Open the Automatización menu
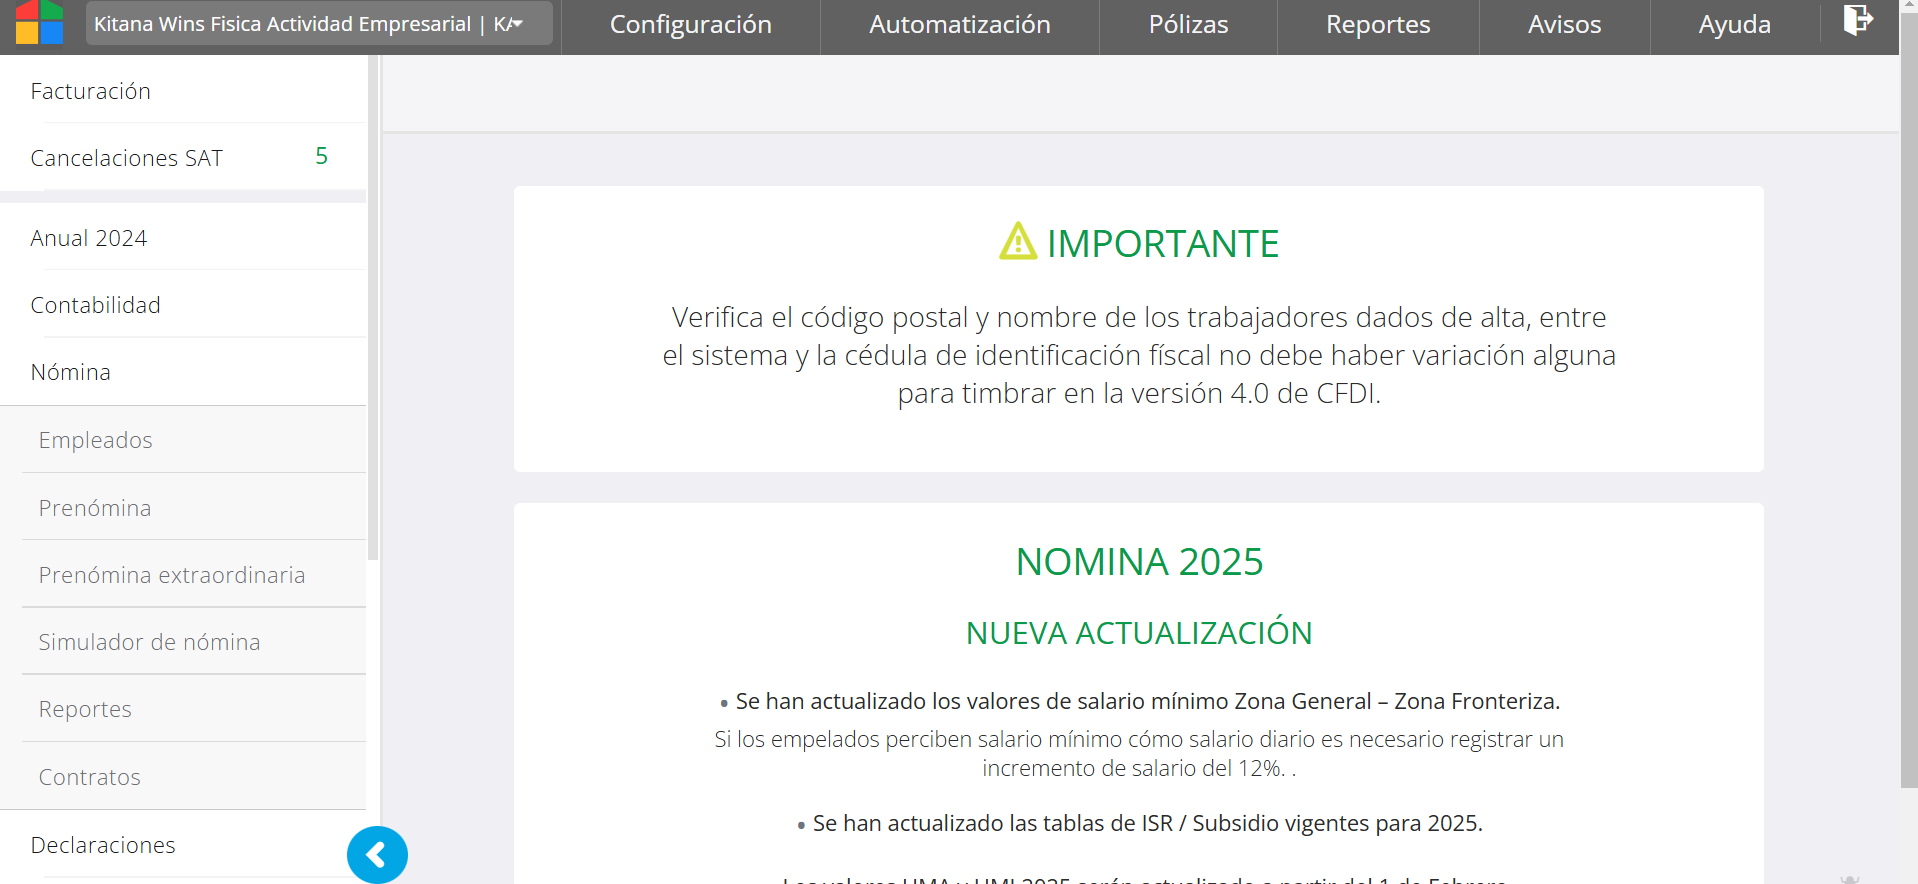 [959, 25]
